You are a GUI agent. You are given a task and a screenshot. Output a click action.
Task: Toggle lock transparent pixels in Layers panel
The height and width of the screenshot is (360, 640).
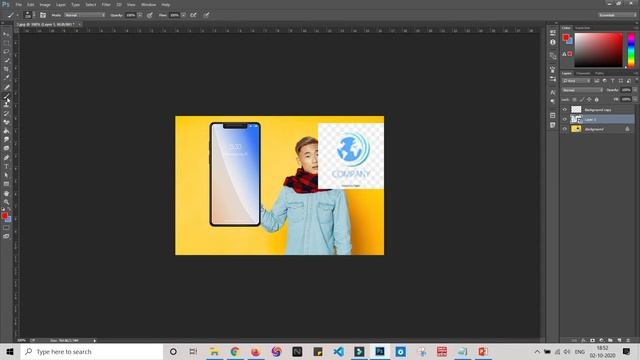574,100
